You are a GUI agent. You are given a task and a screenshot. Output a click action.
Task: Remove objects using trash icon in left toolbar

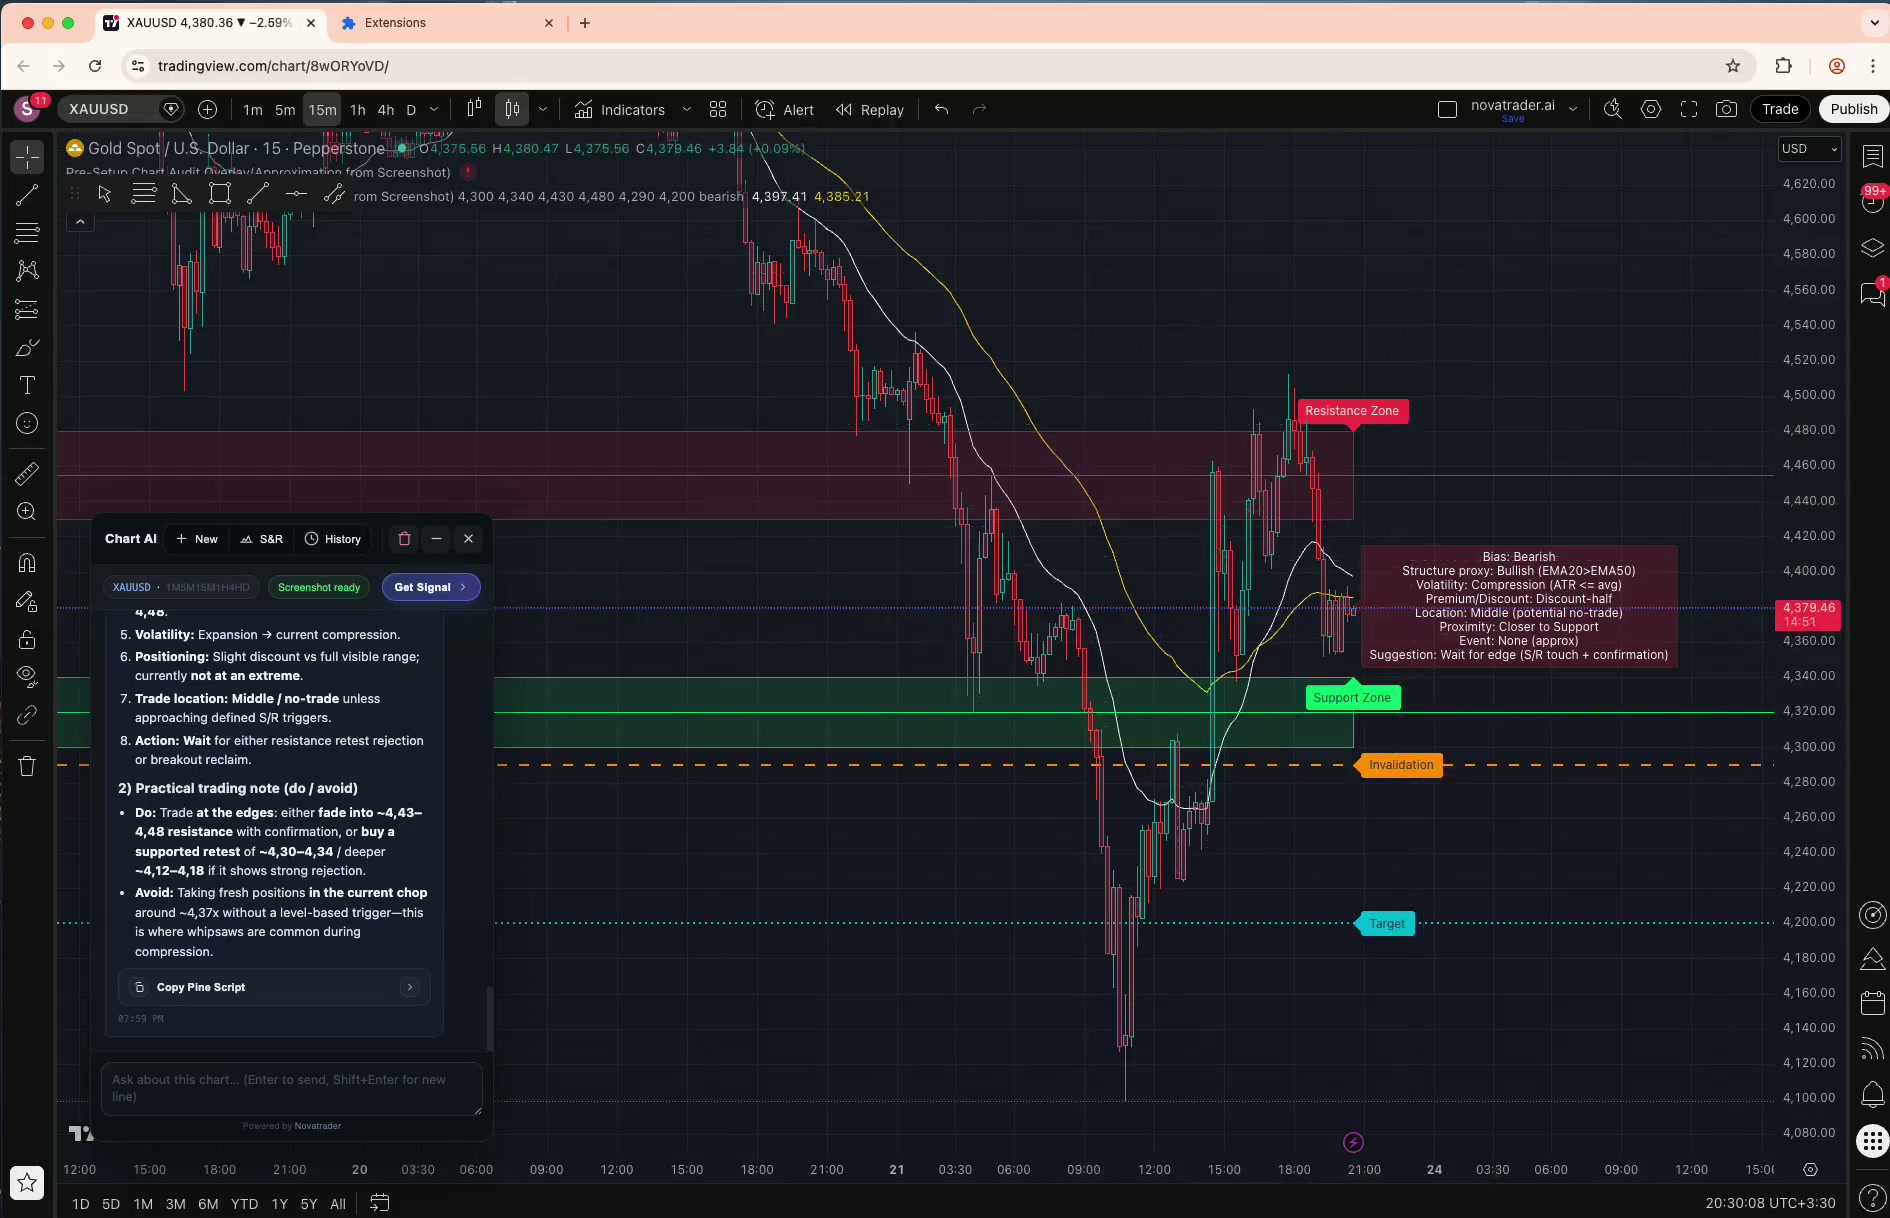pos(27,766)
